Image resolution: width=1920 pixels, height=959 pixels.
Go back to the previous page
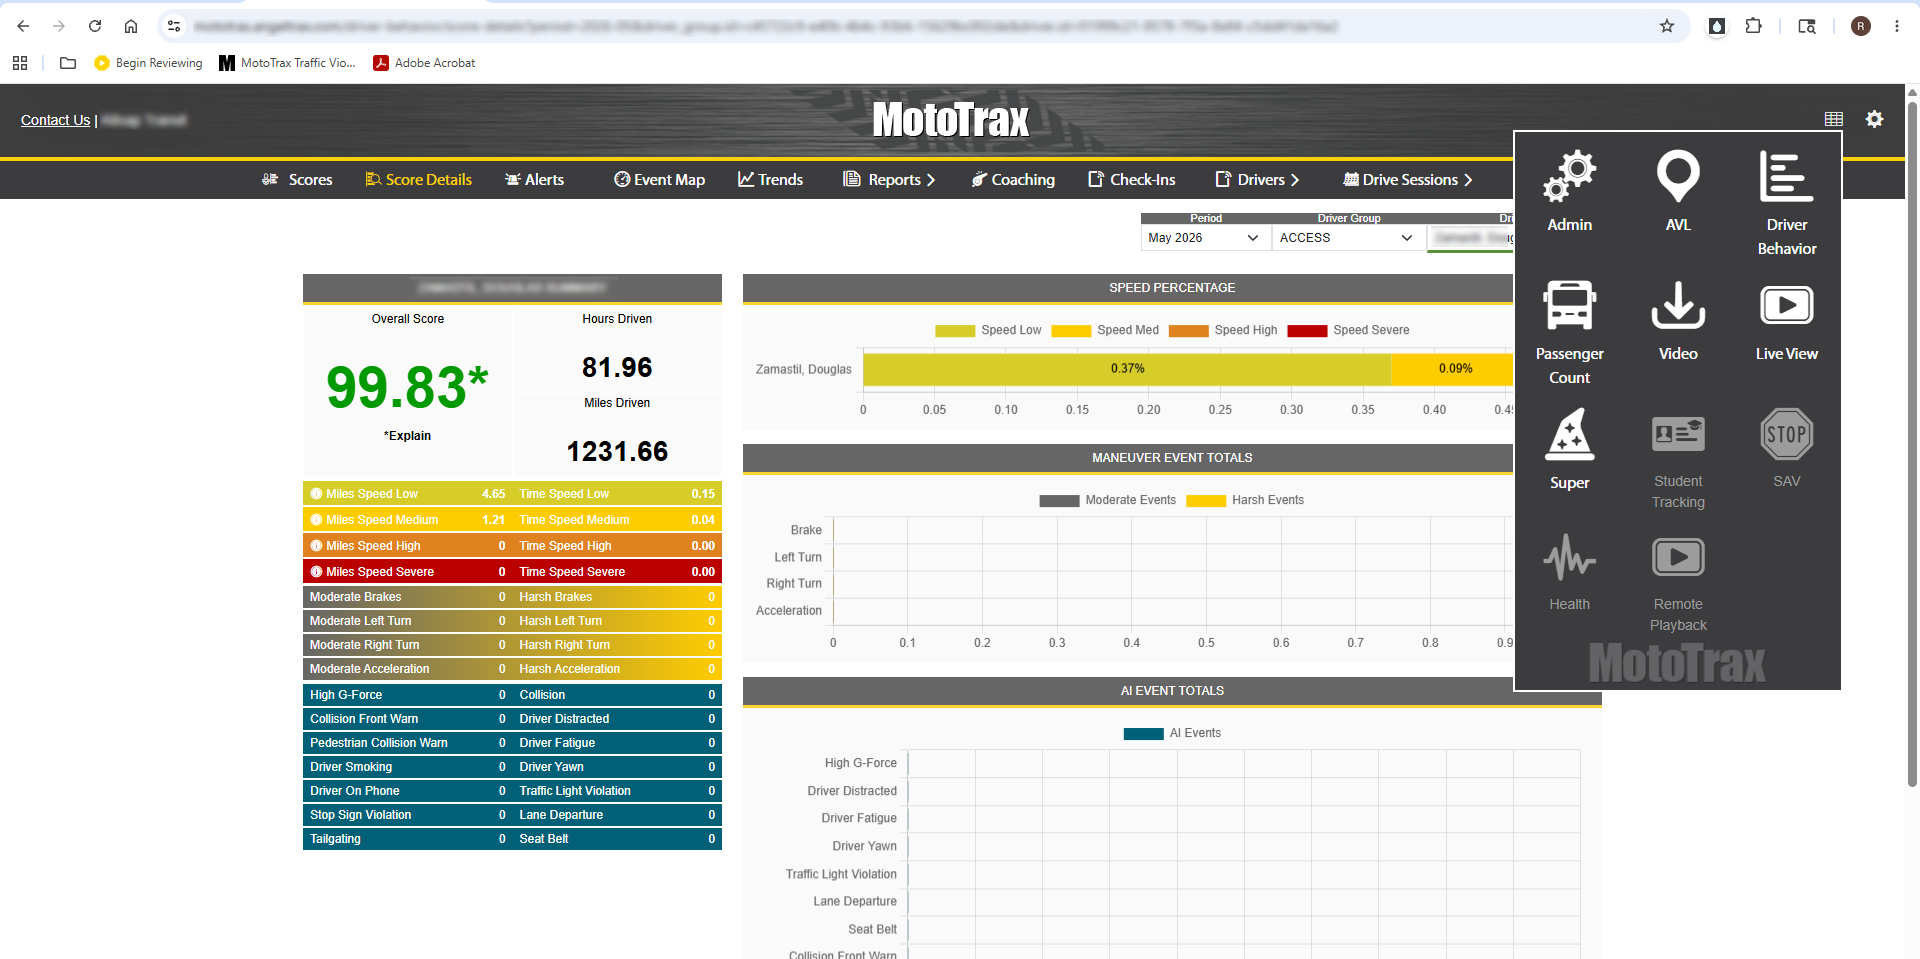click(x=23, y=26)
